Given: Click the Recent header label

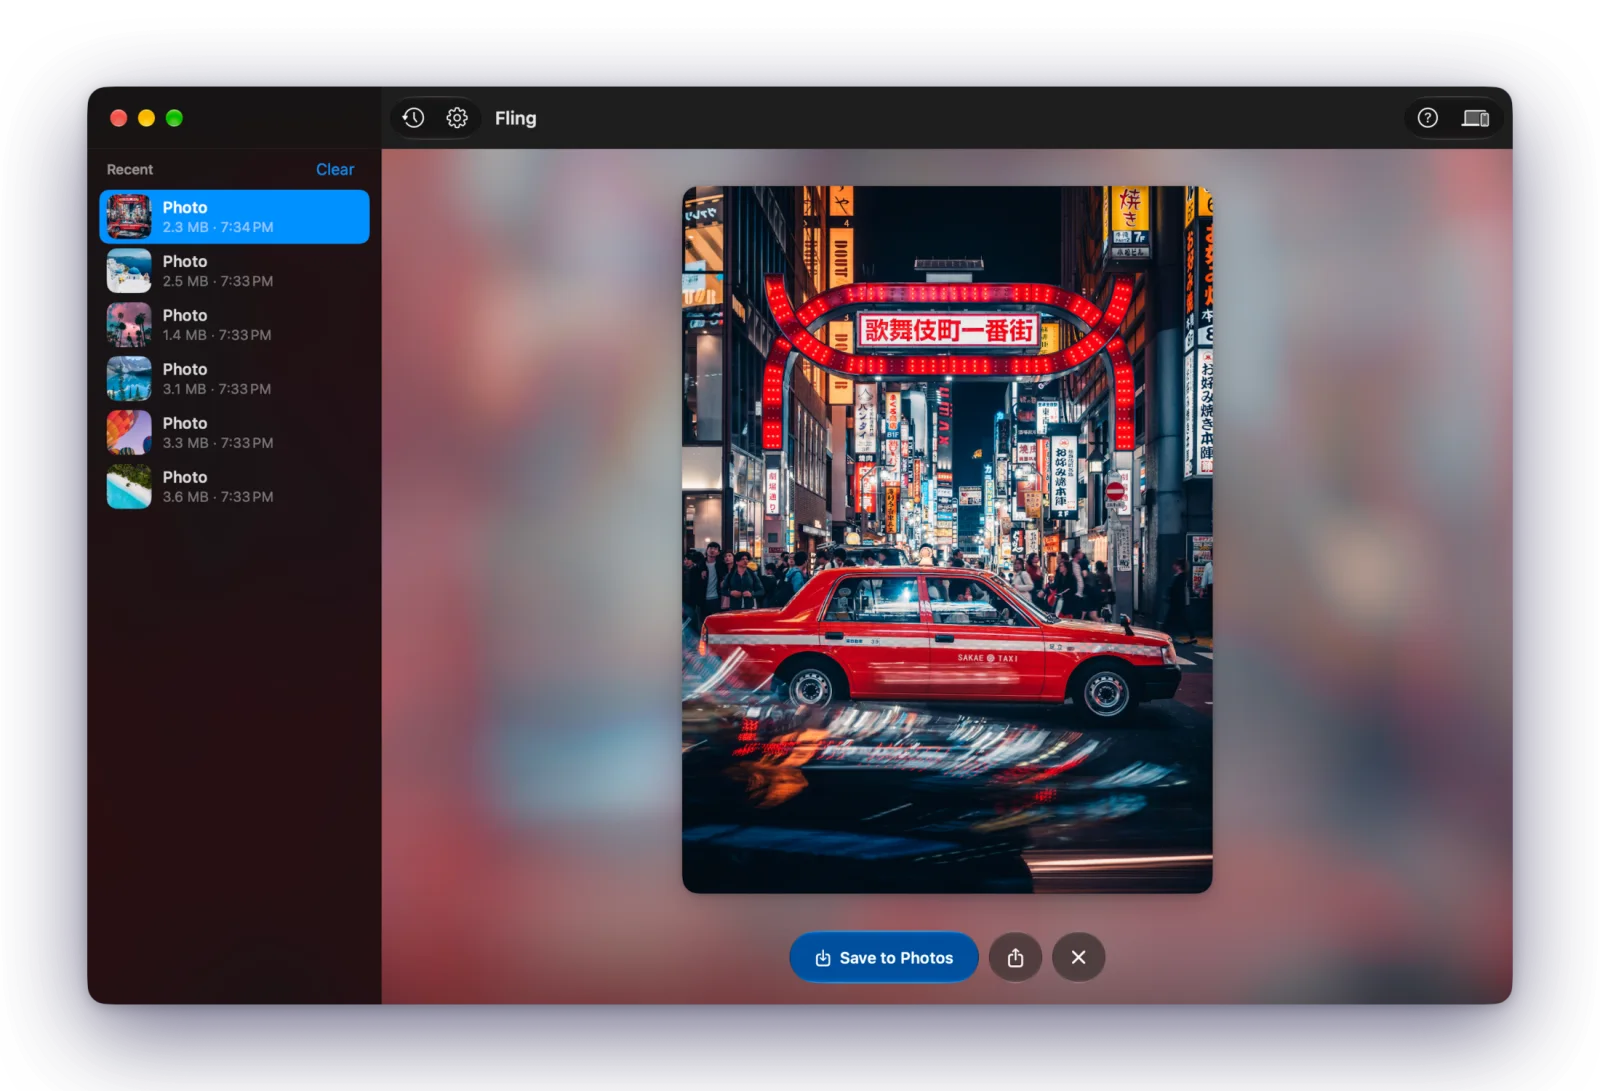Looking at the screenshot, I should click(x=130, y=169).
